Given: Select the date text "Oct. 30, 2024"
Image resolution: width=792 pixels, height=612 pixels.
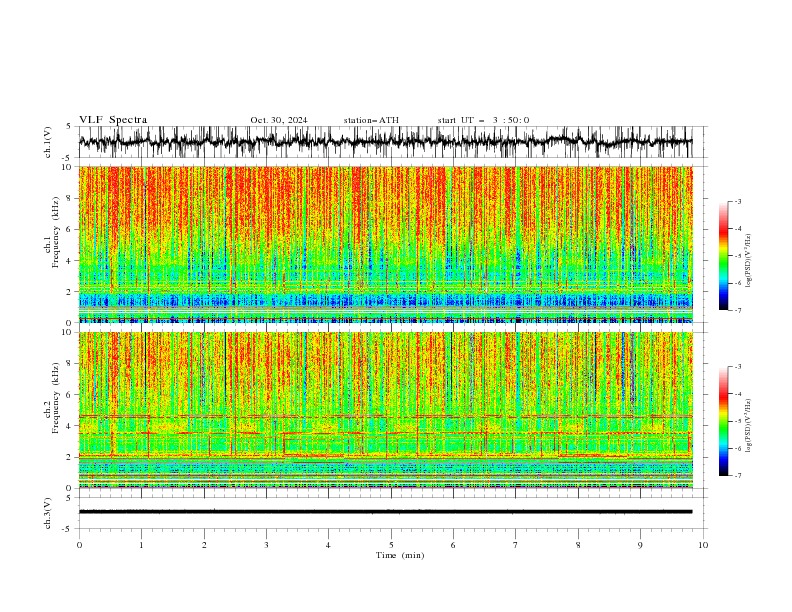Looking at the screenshot, I should [279, 120].
